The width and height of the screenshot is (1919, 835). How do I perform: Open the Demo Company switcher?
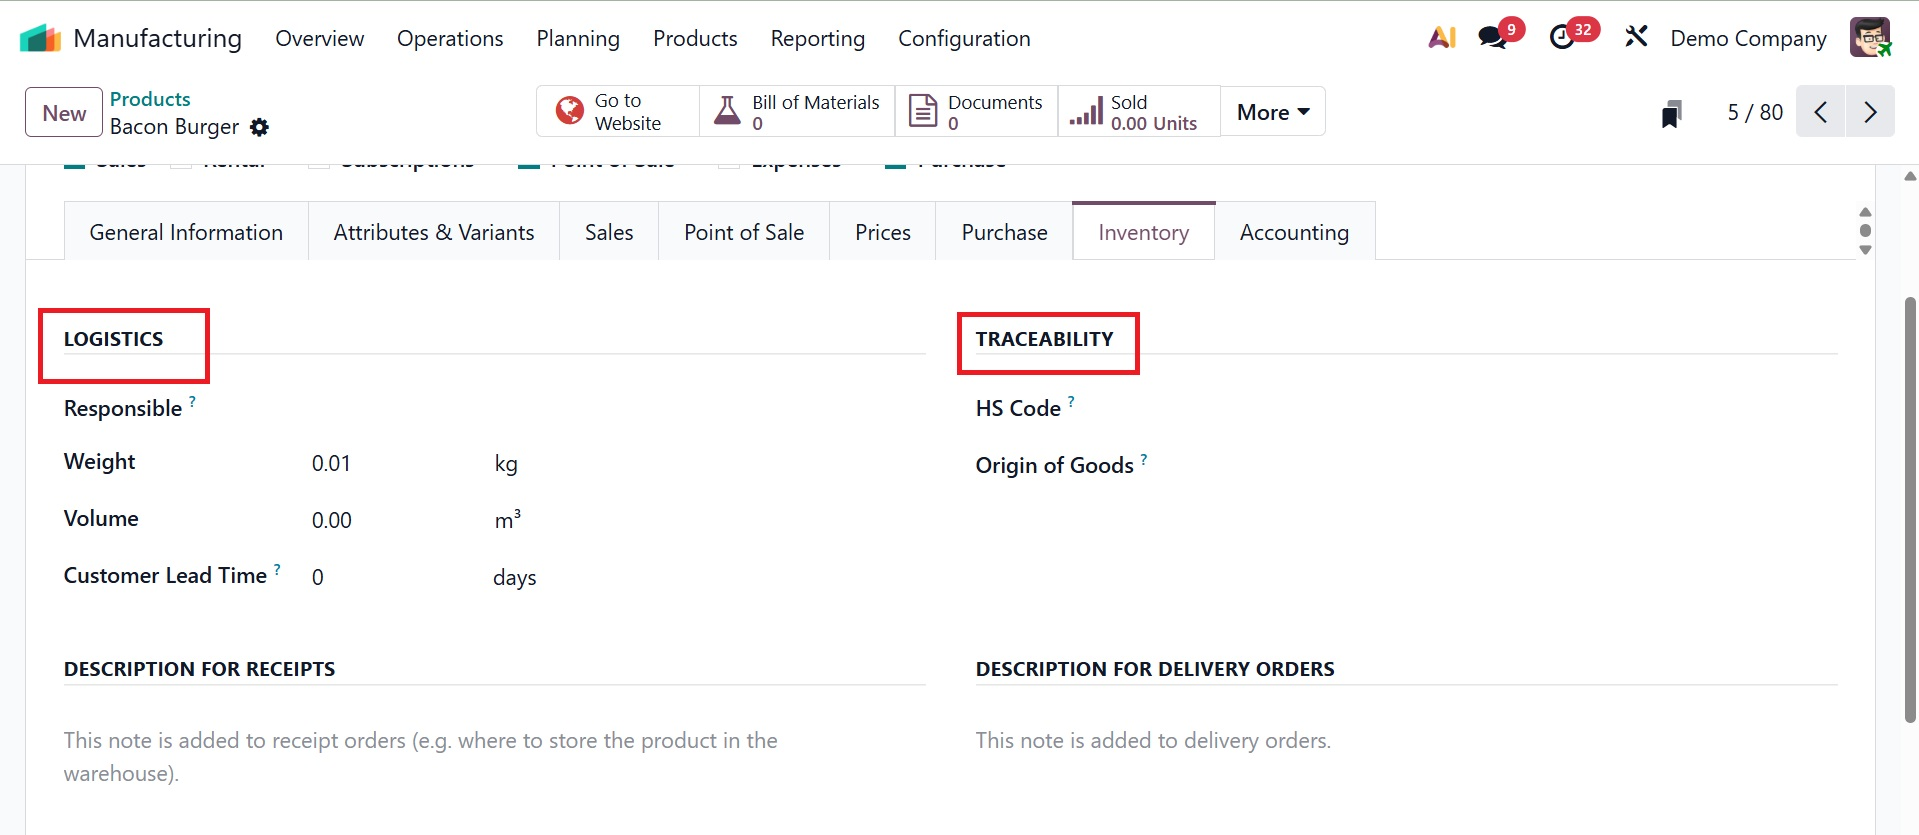pos(1748,38)
